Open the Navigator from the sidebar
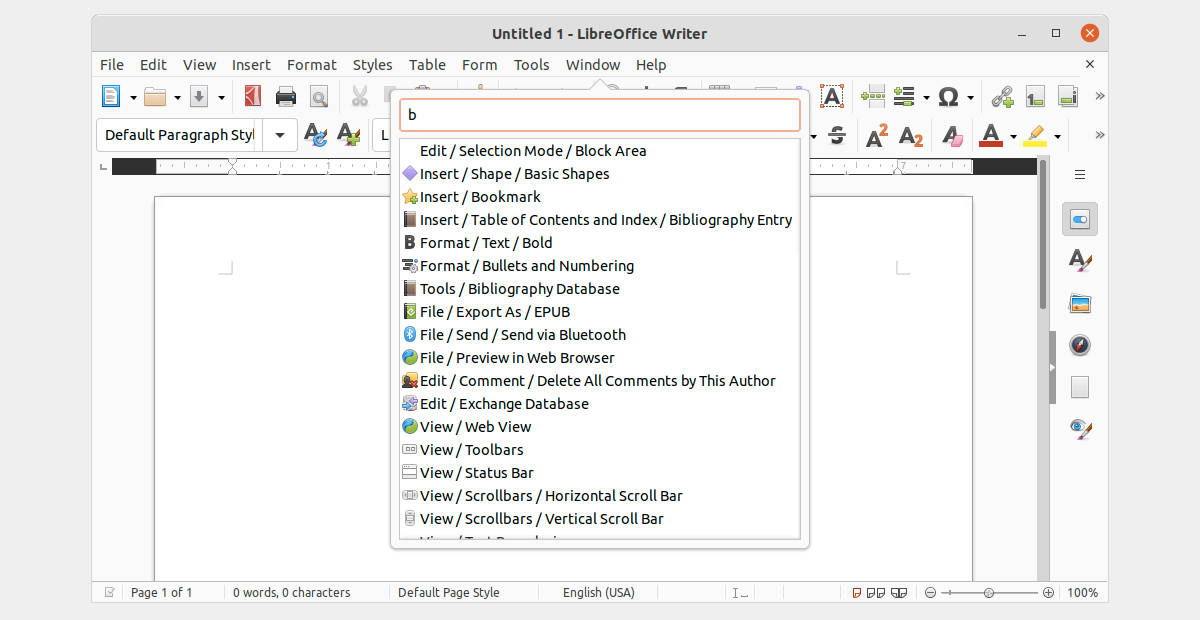 (1080, 344)
